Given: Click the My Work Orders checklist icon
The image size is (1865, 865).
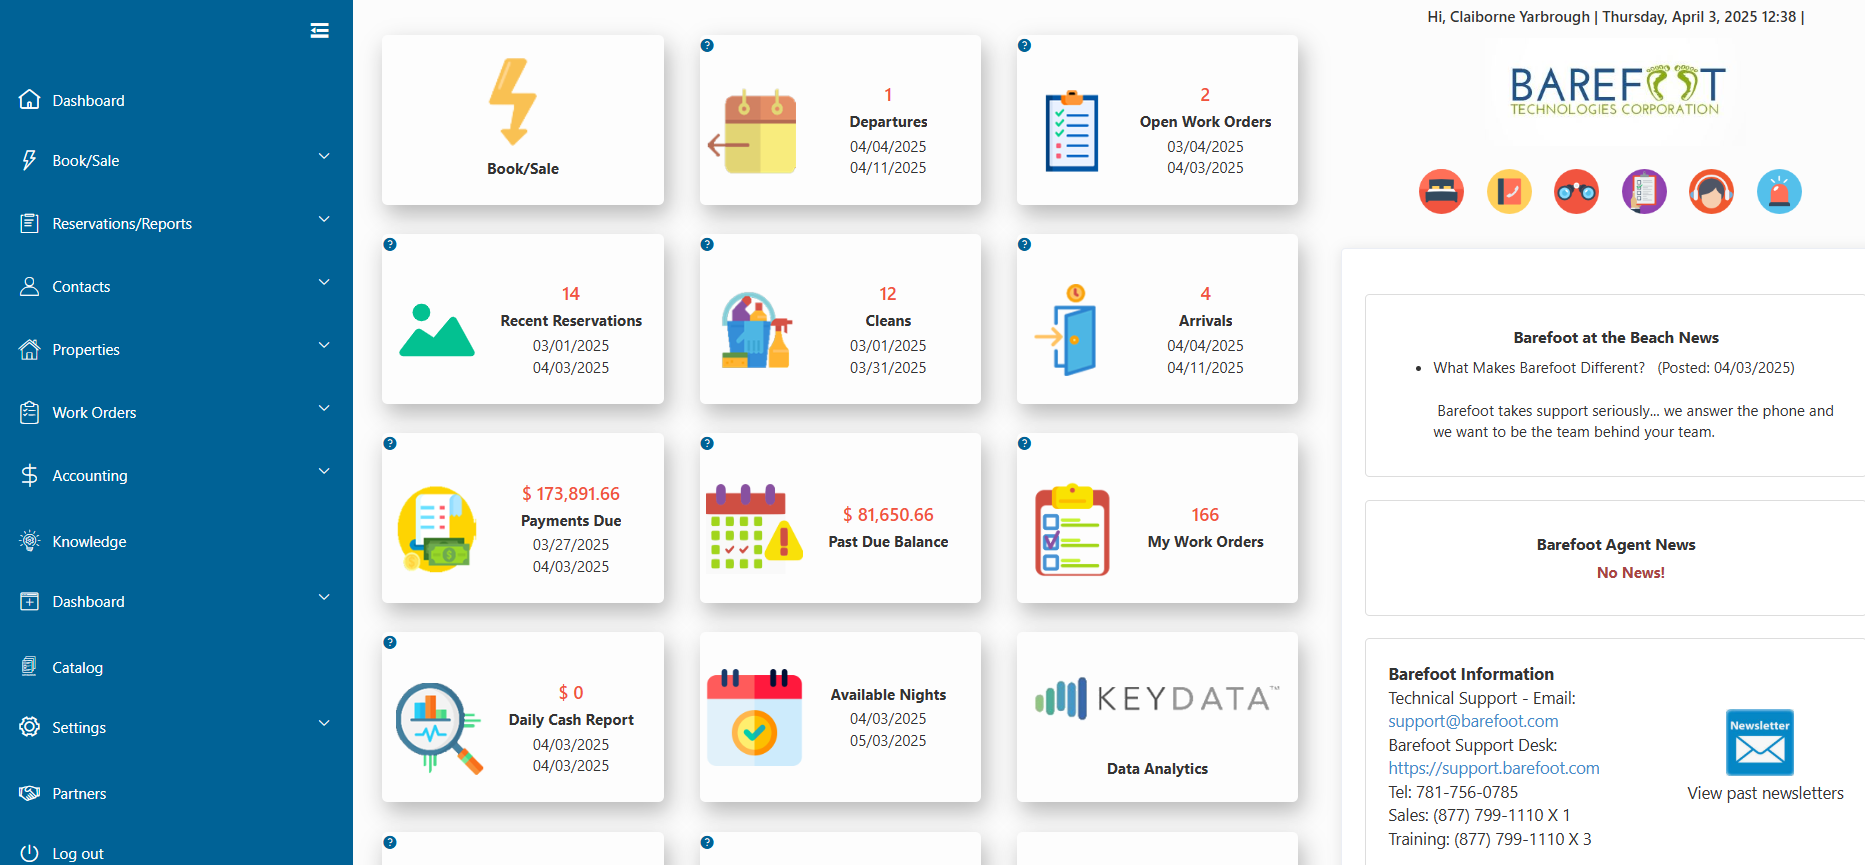Looking at the screenshot, I should point(1072,530).
